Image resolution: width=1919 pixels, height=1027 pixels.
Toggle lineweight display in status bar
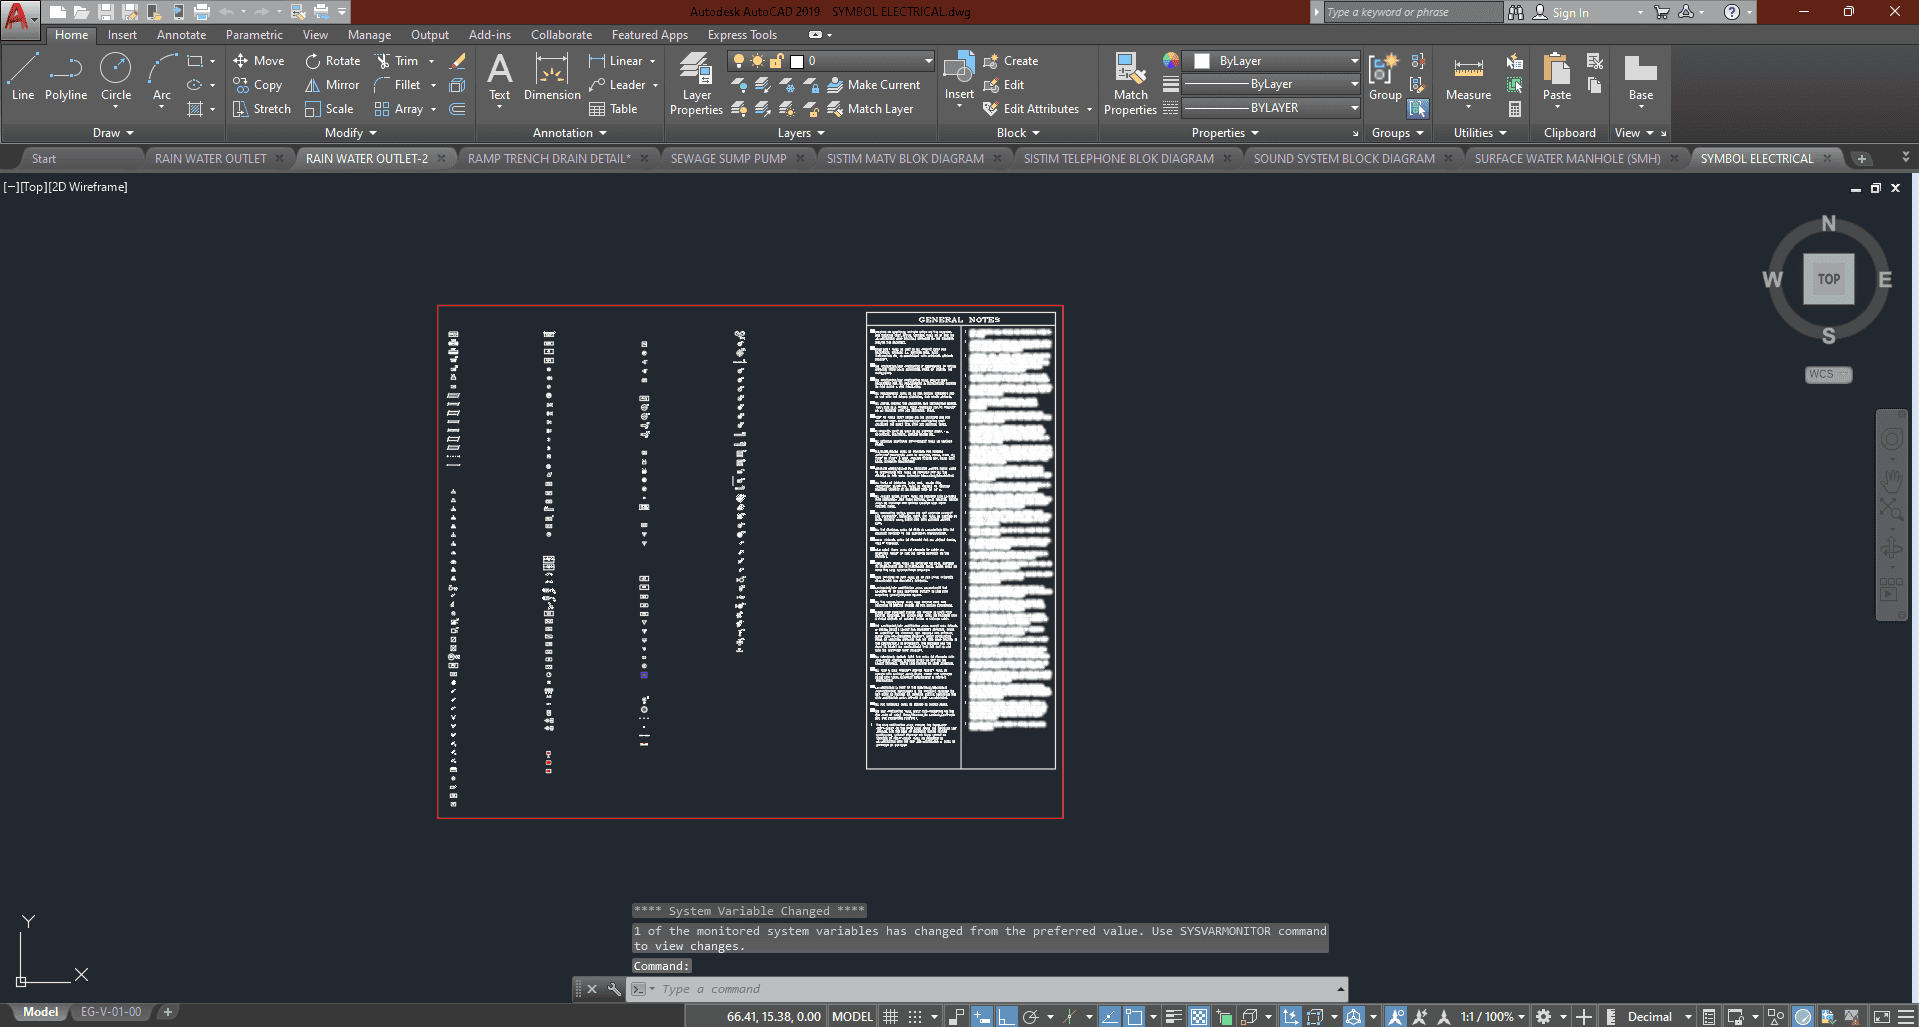(1173, 1017)
